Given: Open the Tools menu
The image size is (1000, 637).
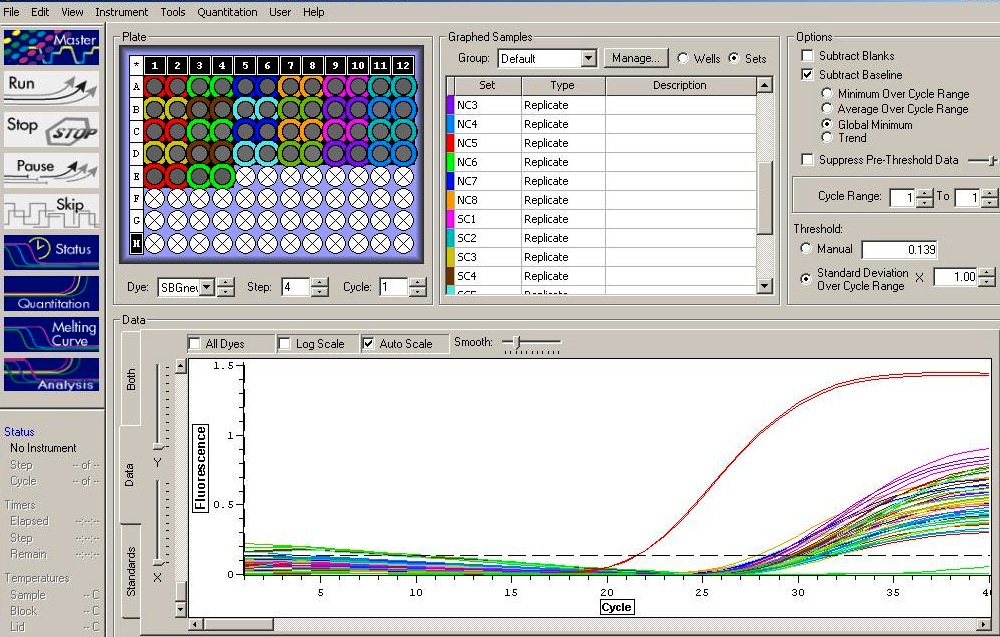Looking at the screenshot, I should click(x=173, y=11).
